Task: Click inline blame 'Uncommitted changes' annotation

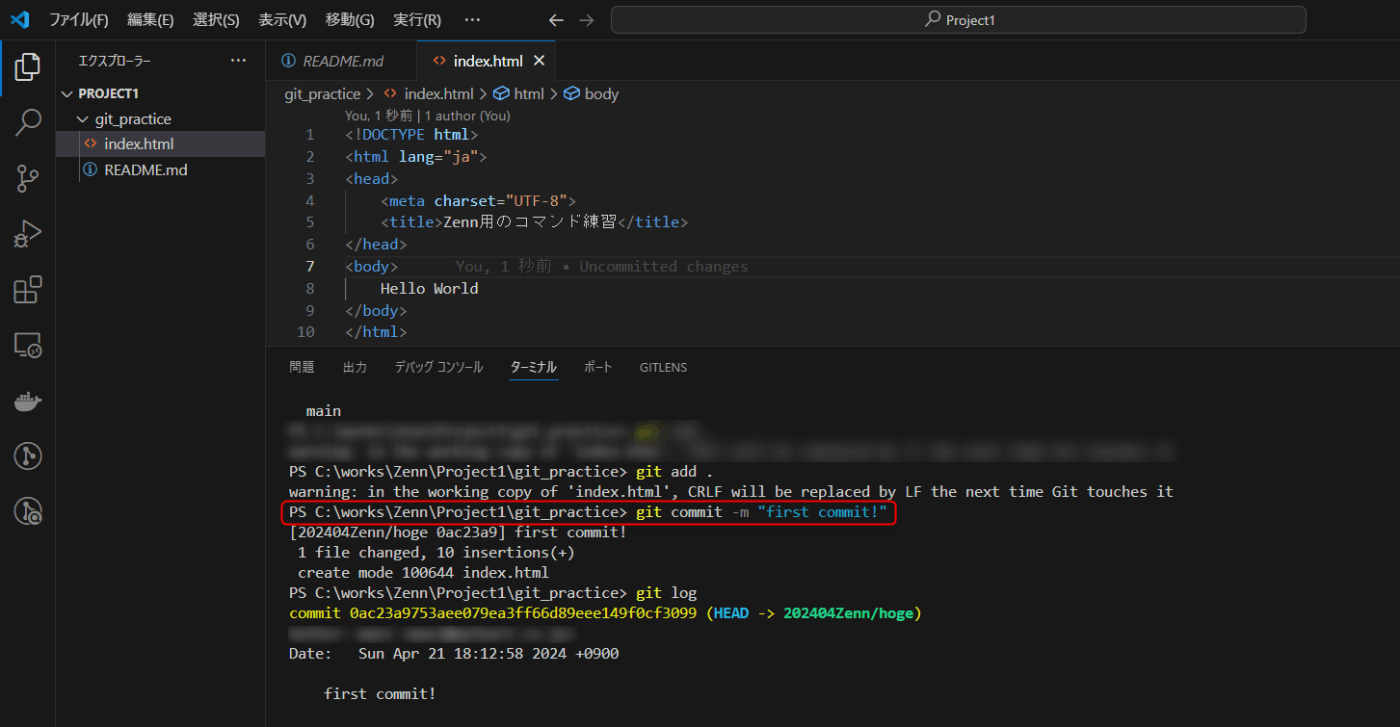Action: point(602,266)
